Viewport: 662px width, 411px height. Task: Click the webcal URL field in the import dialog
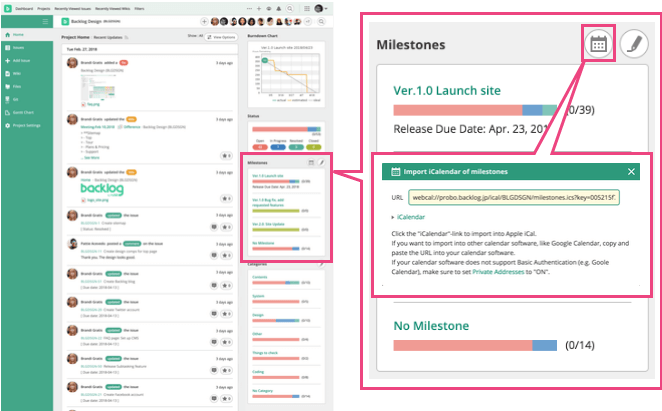pyautogui.click(x=514, y=197)
